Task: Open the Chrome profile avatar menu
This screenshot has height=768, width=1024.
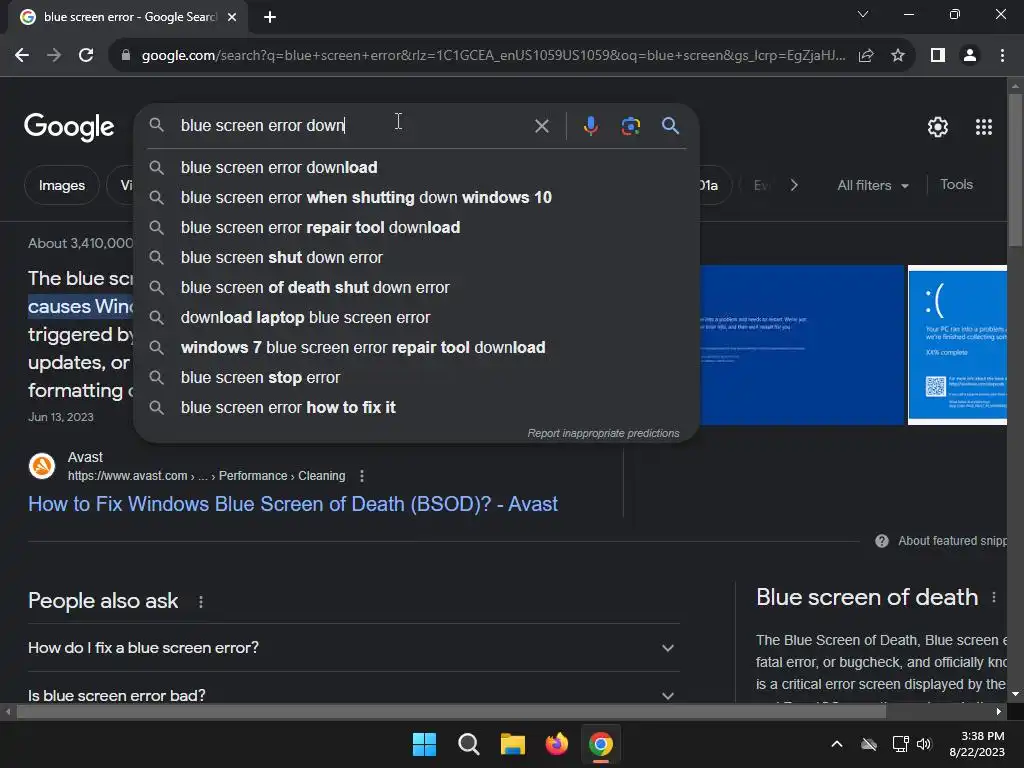Action: 970,56
